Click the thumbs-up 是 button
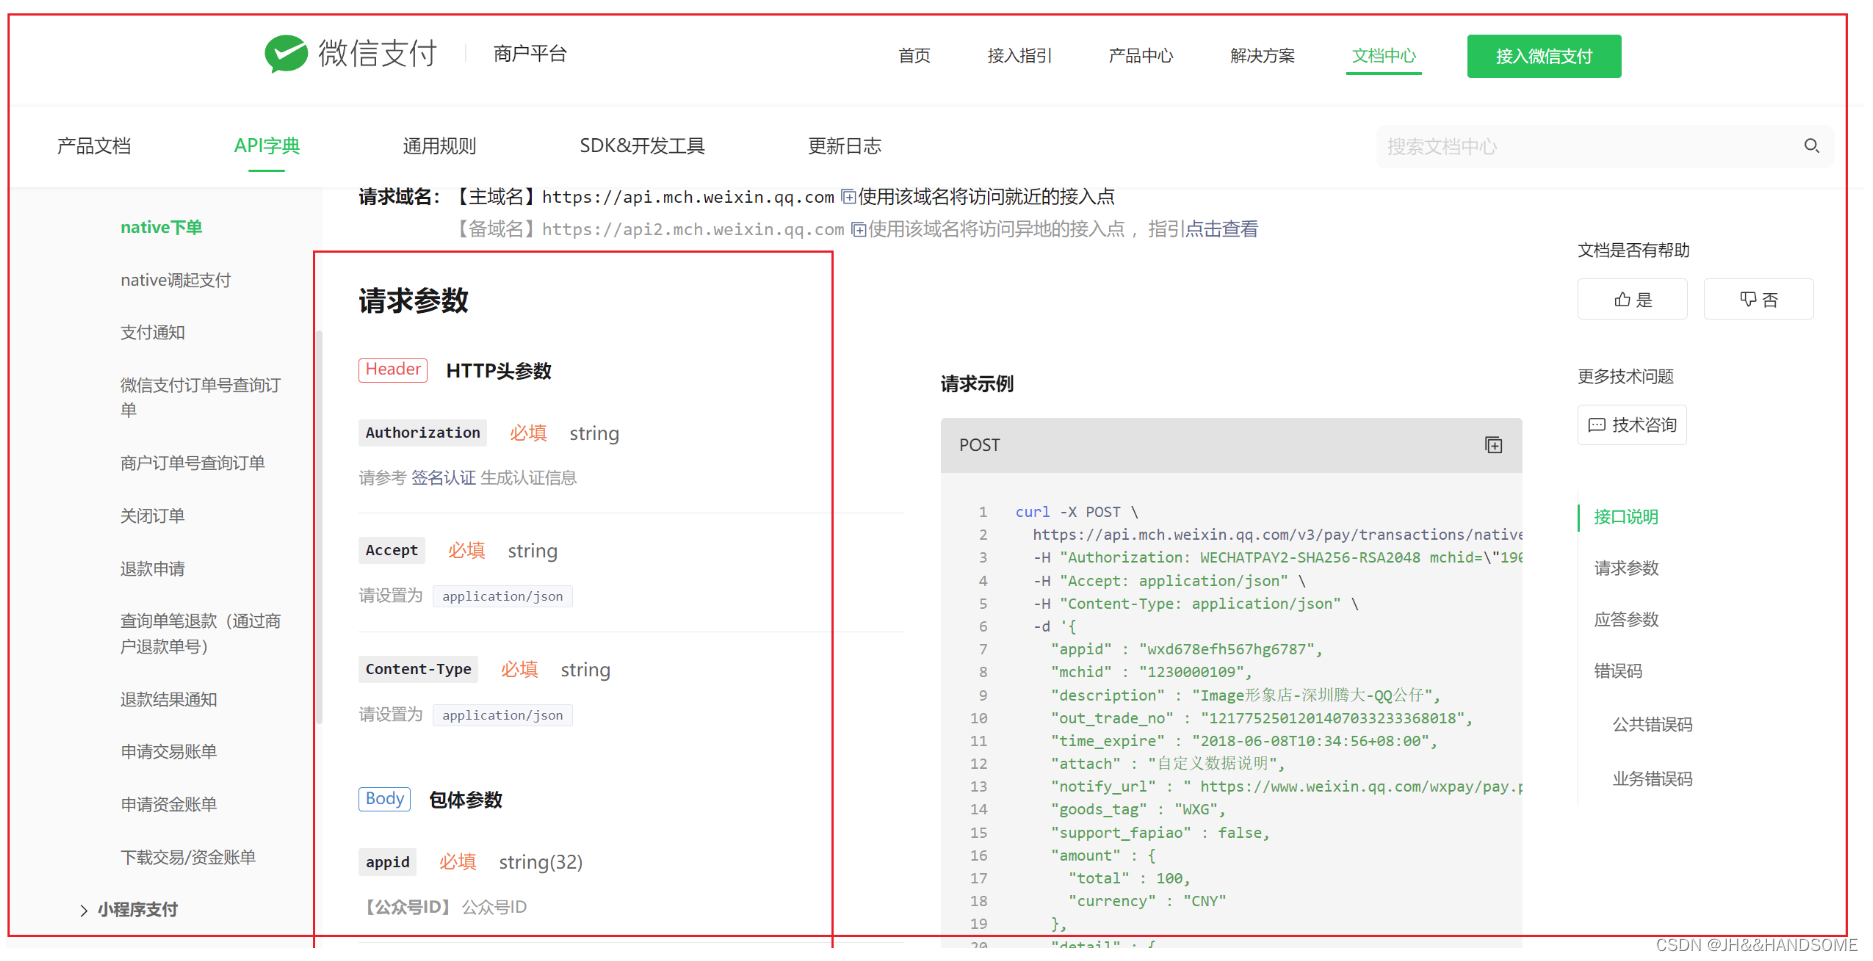 [x=1632, y=299]
